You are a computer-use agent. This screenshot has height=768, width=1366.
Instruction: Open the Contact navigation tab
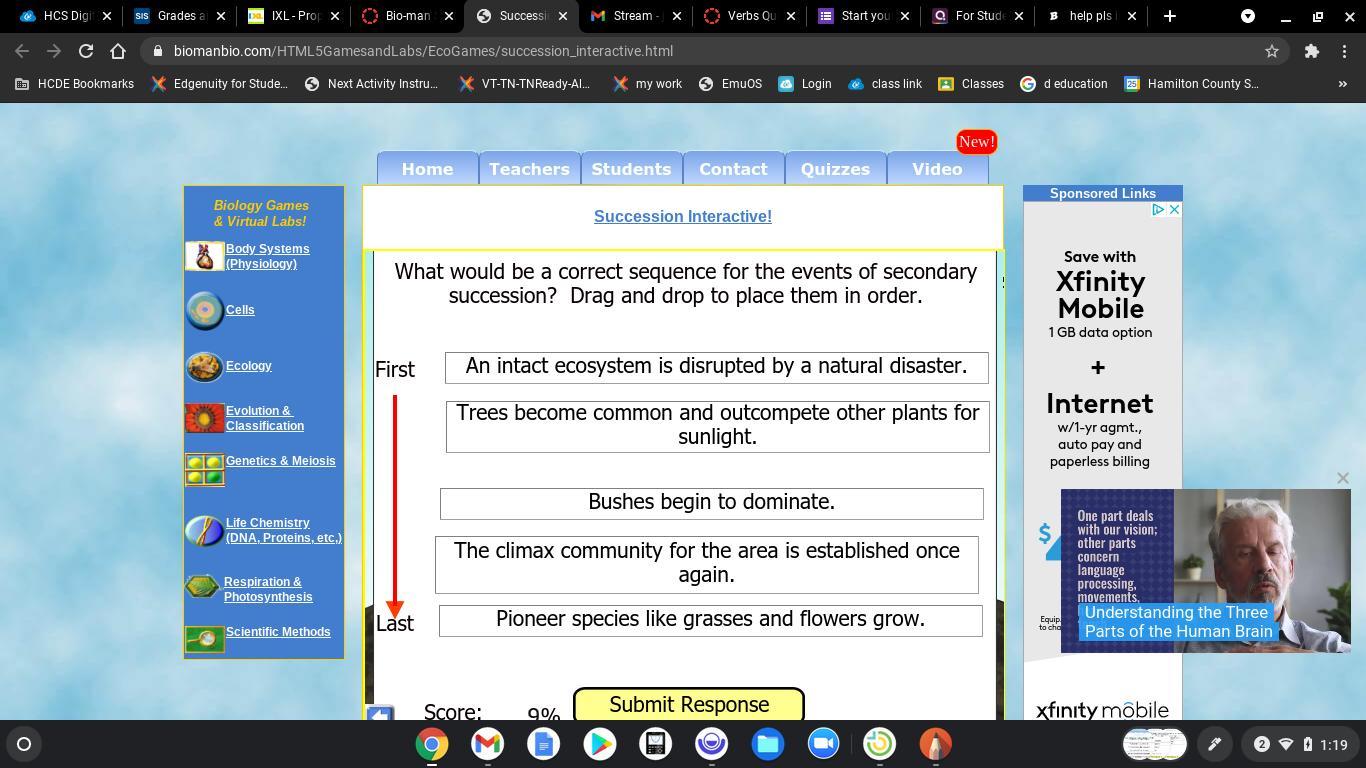733,169
